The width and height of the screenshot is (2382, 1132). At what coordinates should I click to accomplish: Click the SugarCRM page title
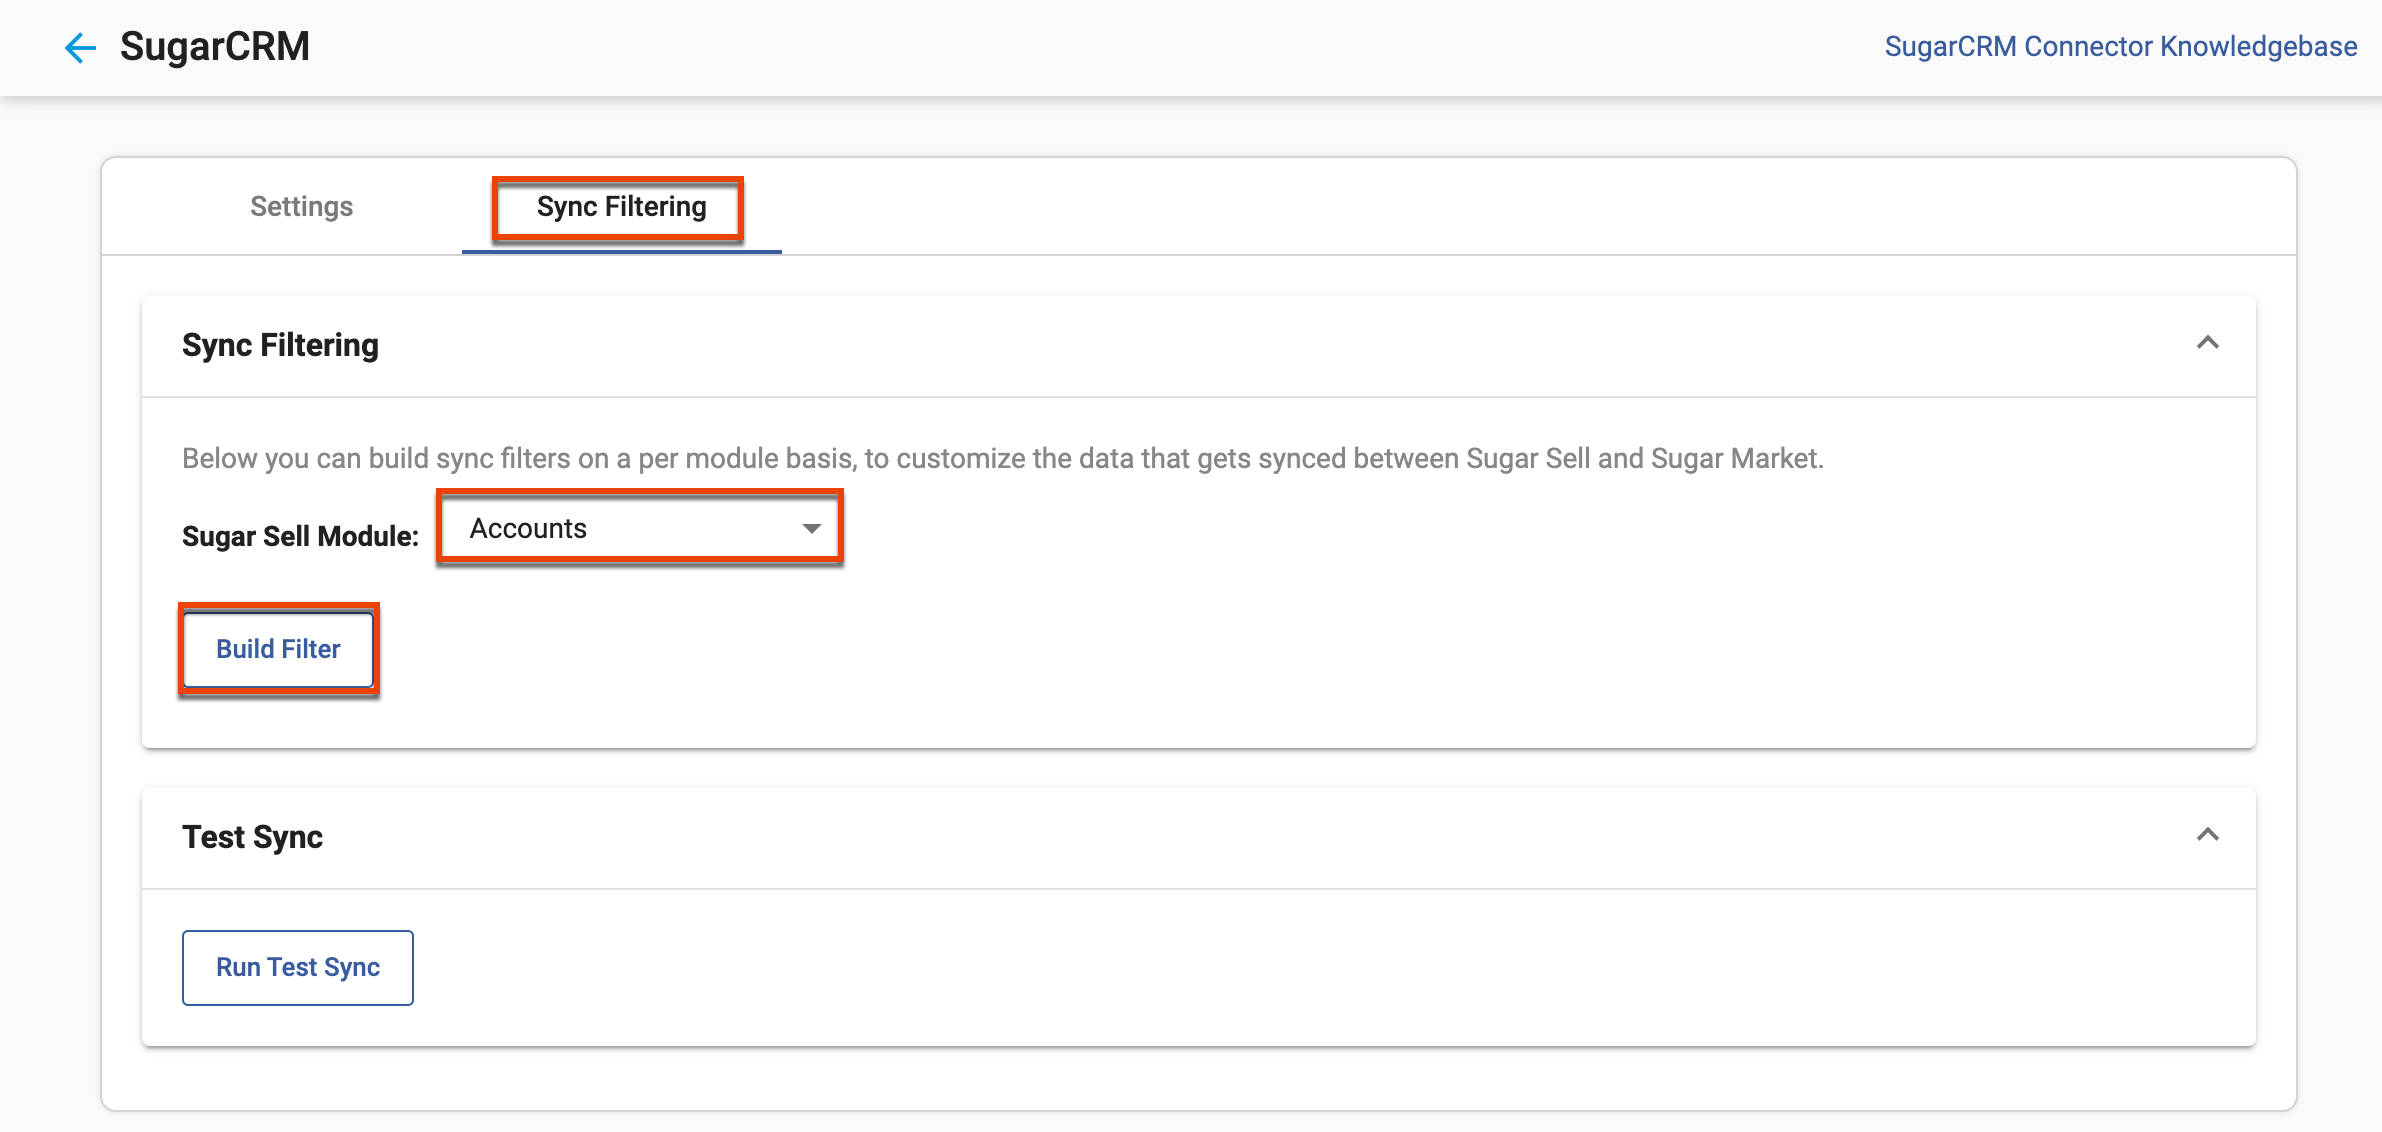pyautogui.click(x=213, y=45)
